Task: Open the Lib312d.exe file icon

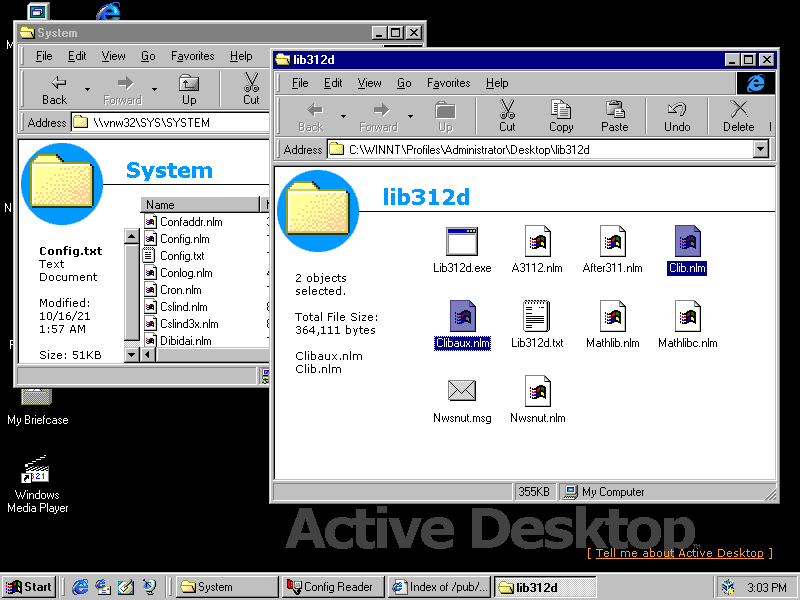Action: [462, 241]
